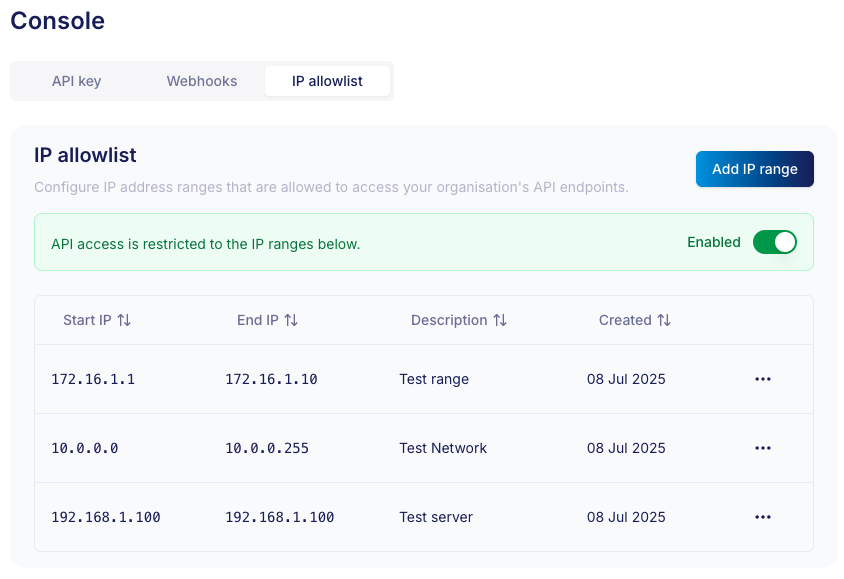The height and width of the screenshot is (579, 844).
Task: Click the Test Network description cell
Action: [443, 448]
